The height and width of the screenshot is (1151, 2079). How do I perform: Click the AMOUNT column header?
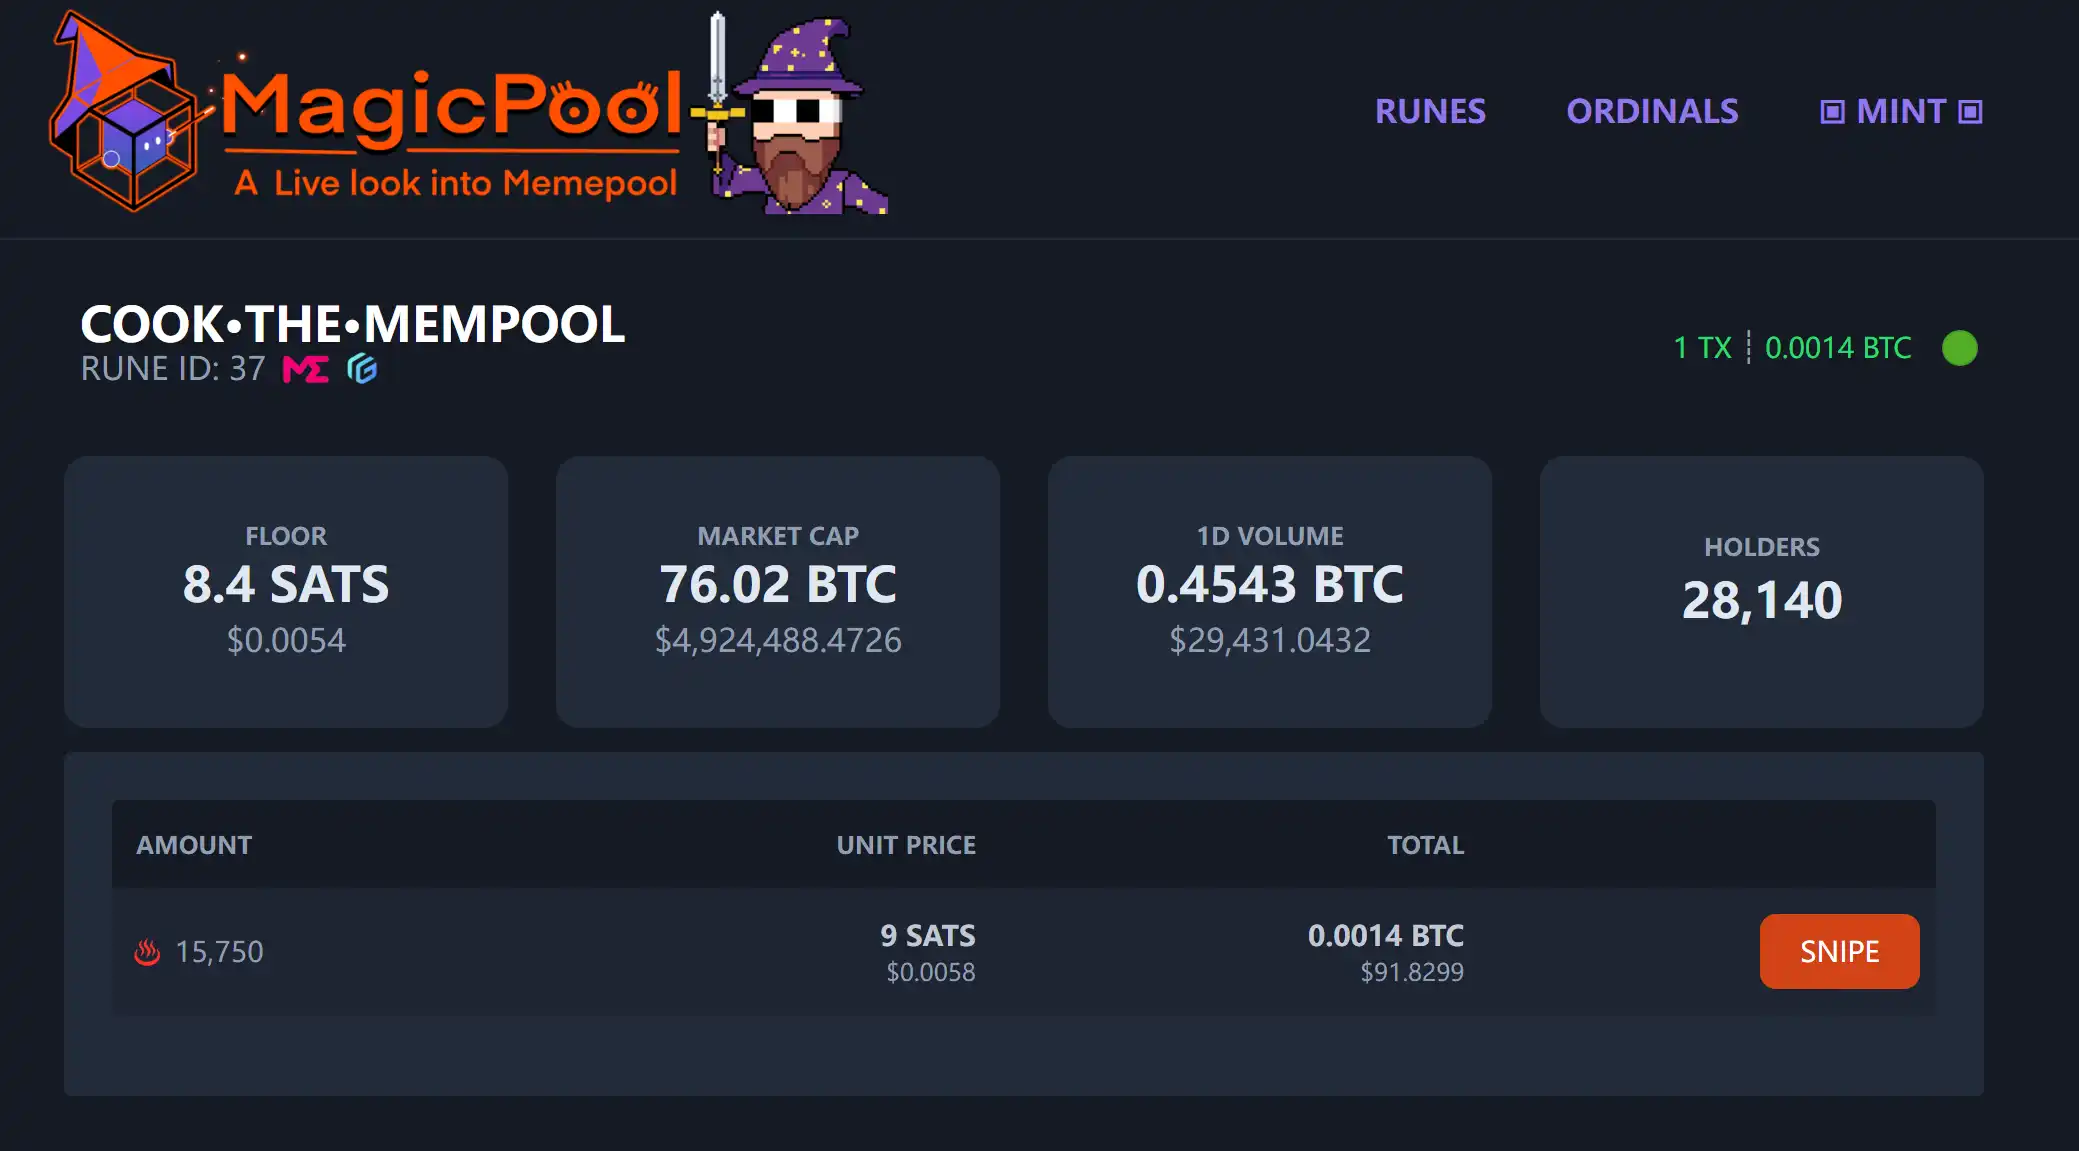pos(194,845)
